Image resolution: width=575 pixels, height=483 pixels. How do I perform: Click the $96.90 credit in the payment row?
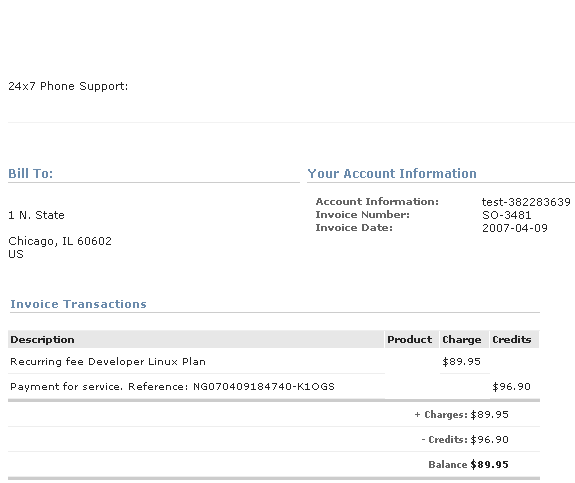click(x=511, y=387)
